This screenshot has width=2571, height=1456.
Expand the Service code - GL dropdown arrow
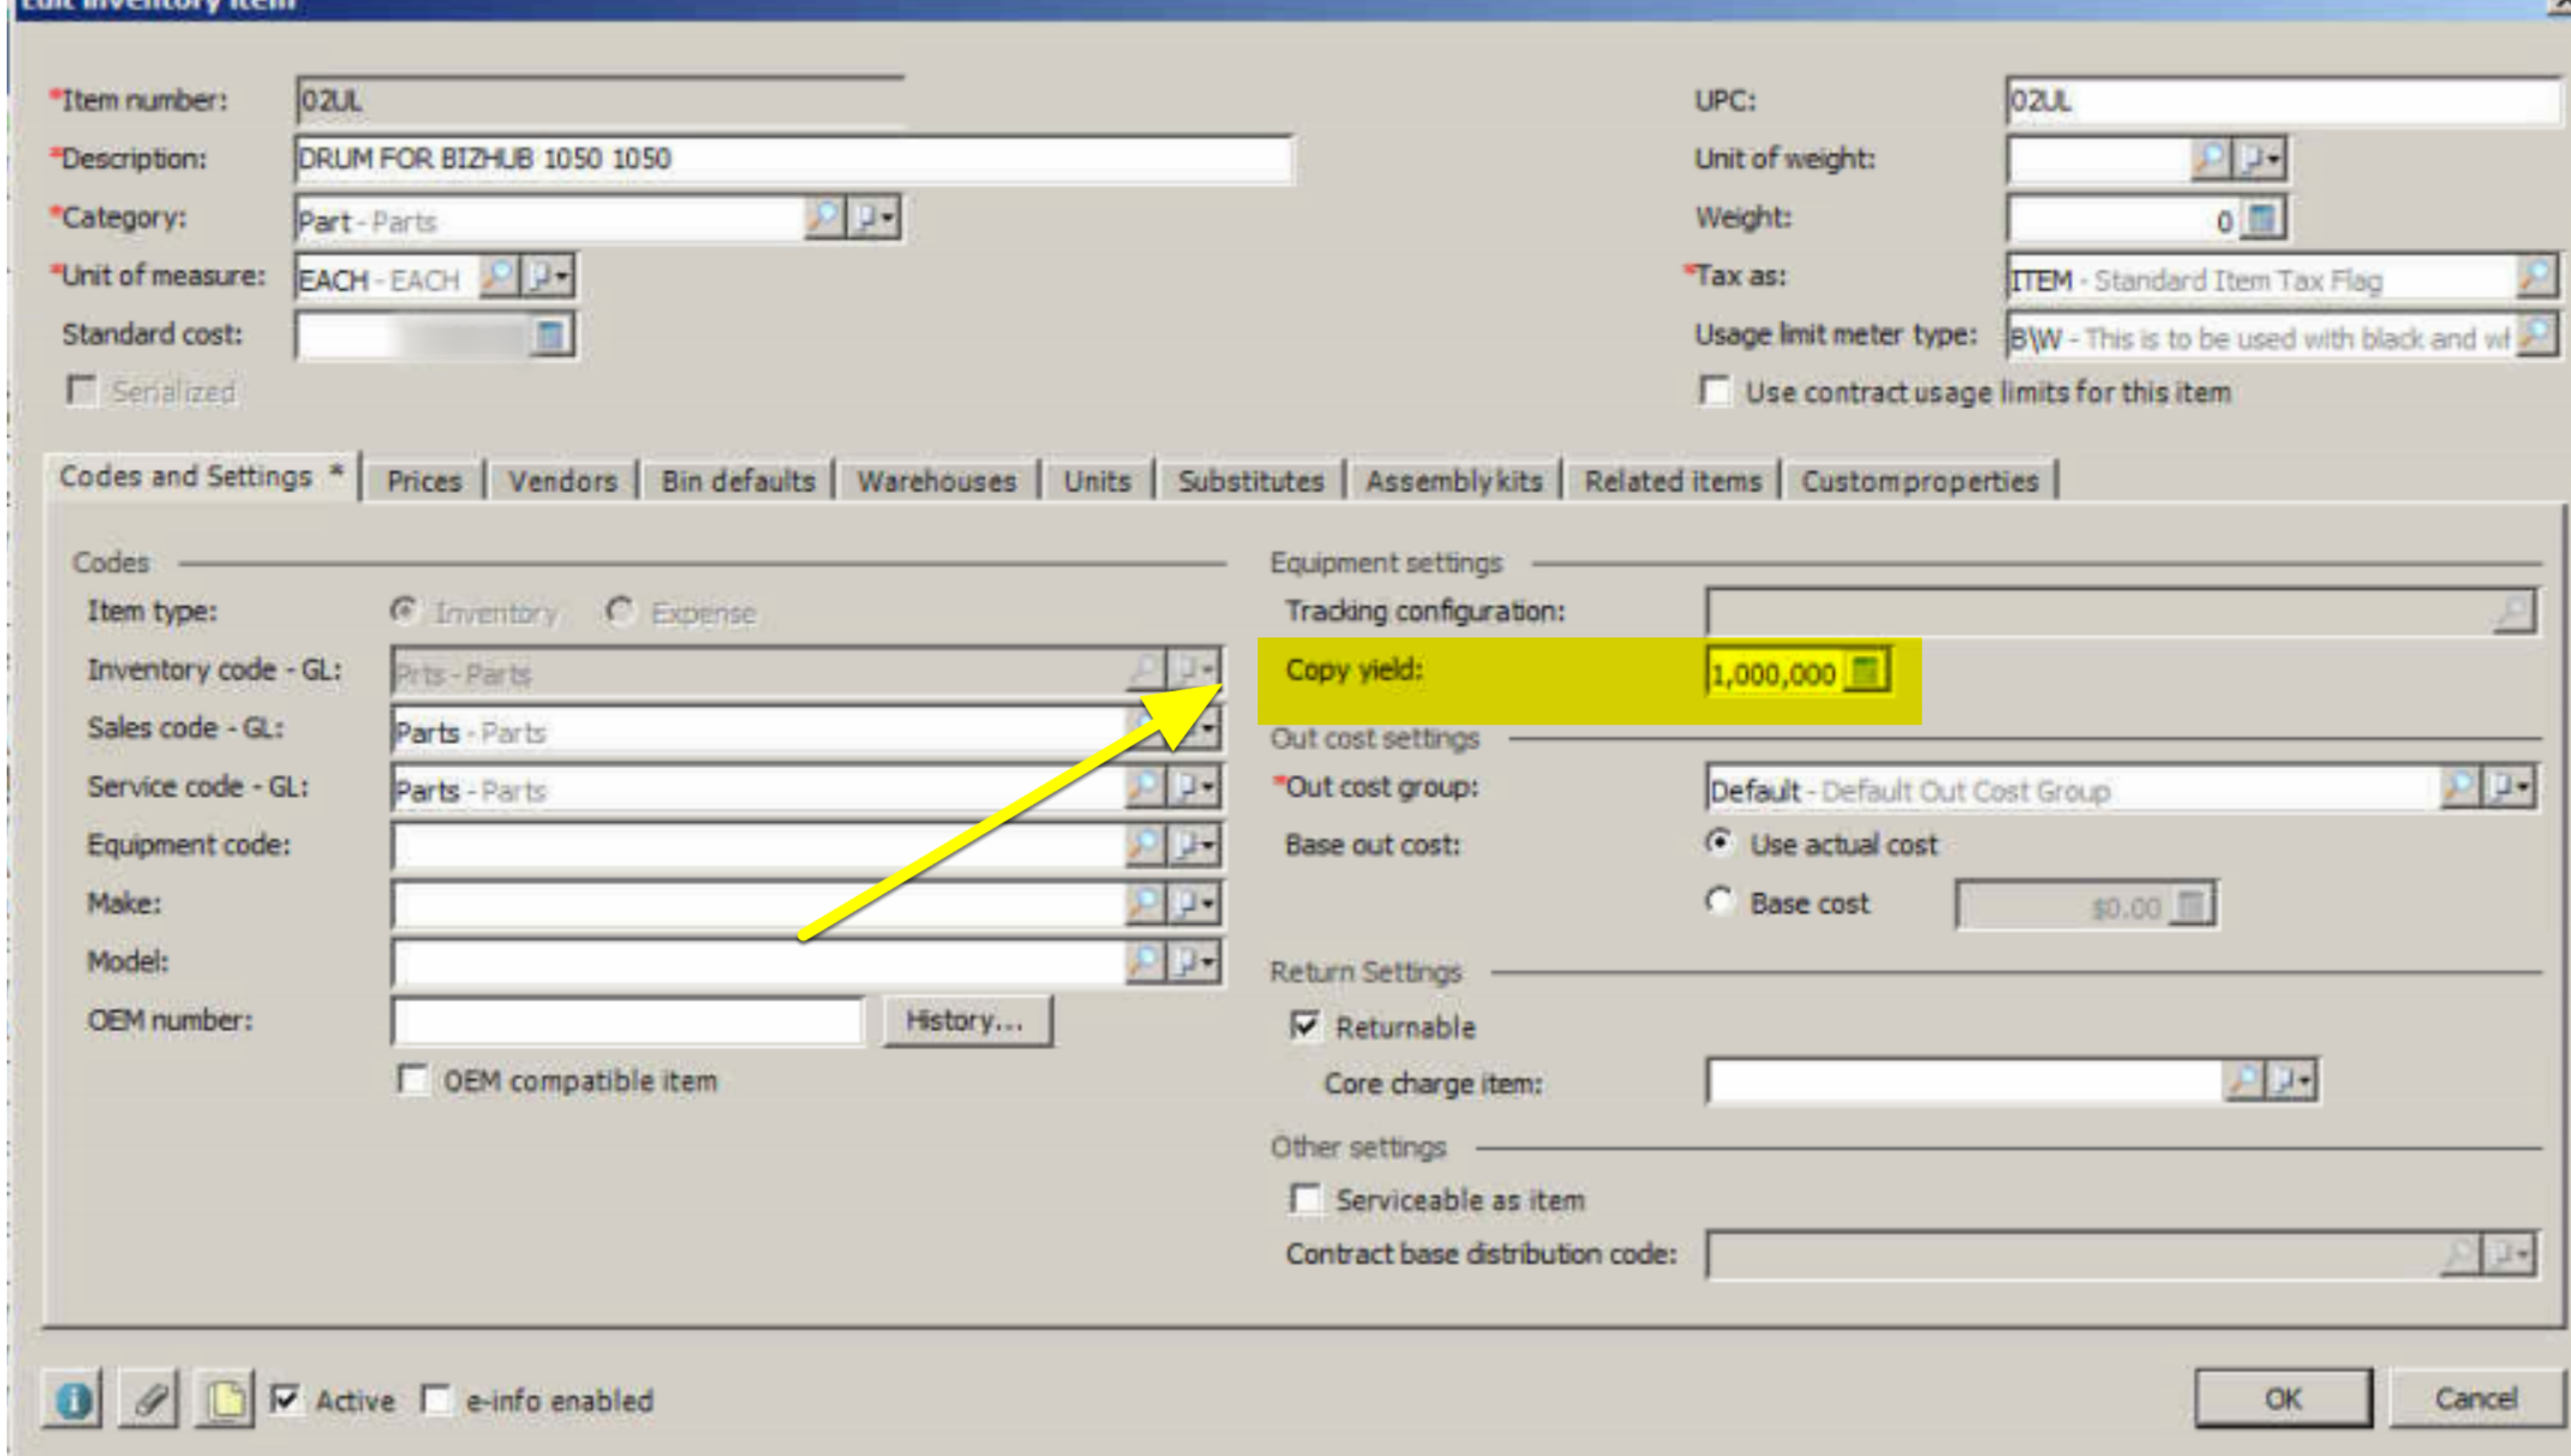click(1194, 788)
